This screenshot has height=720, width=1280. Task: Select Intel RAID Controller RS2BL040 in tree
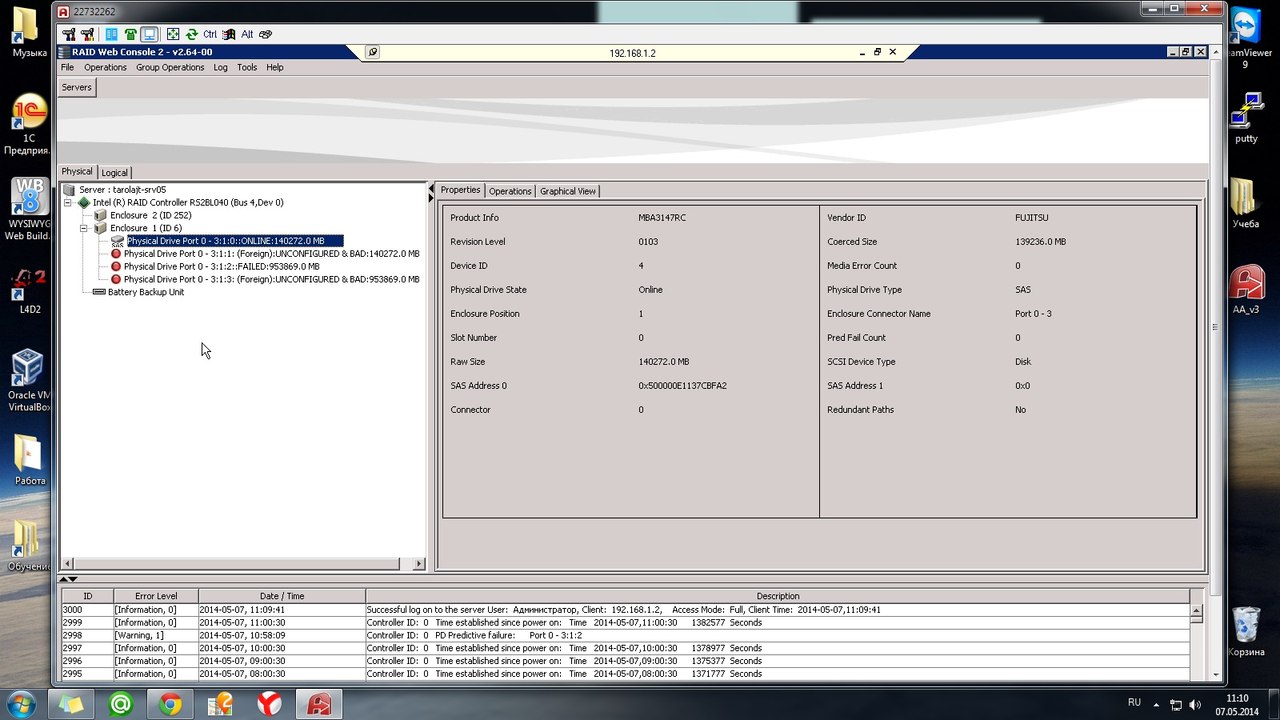tap(188, 202)
